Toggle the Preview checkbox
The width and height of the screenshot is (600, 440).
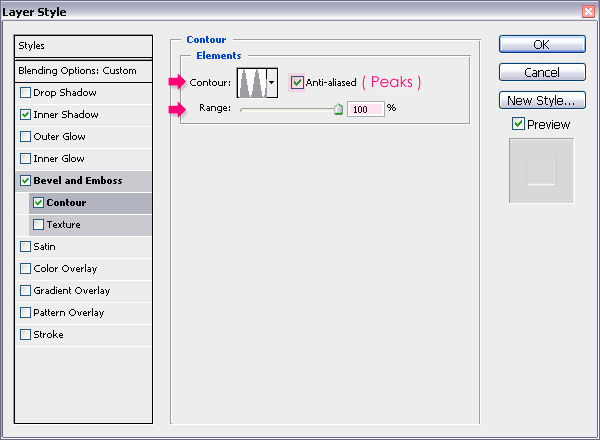[518, 124]
